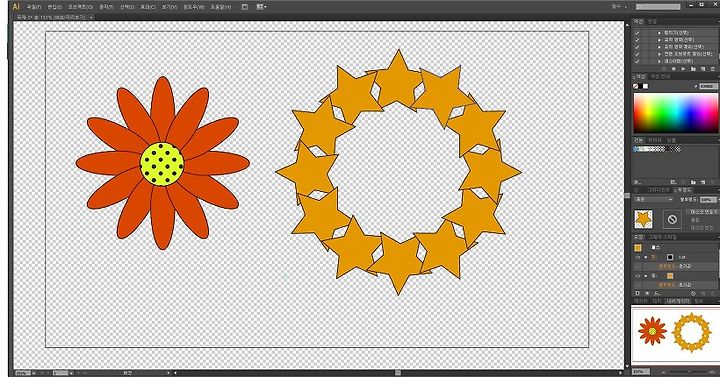
Task: Click the Begin Recording icon in Actions panel
Action: tap(674, 69)
